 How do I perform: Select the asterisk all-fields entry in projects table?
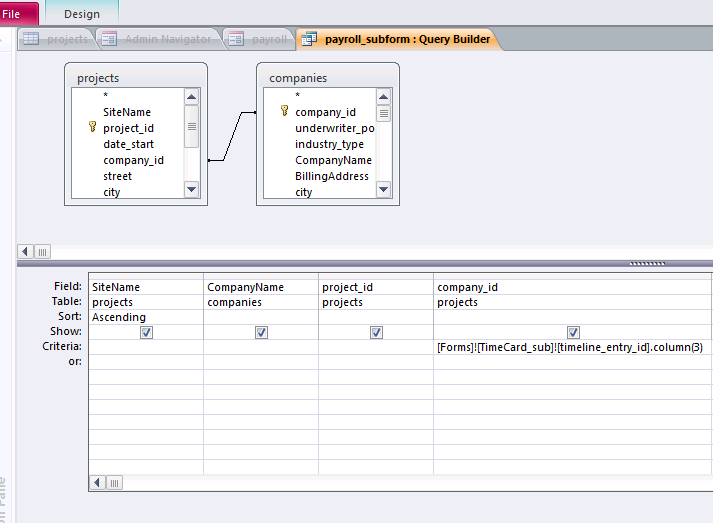tap(106, 96)
